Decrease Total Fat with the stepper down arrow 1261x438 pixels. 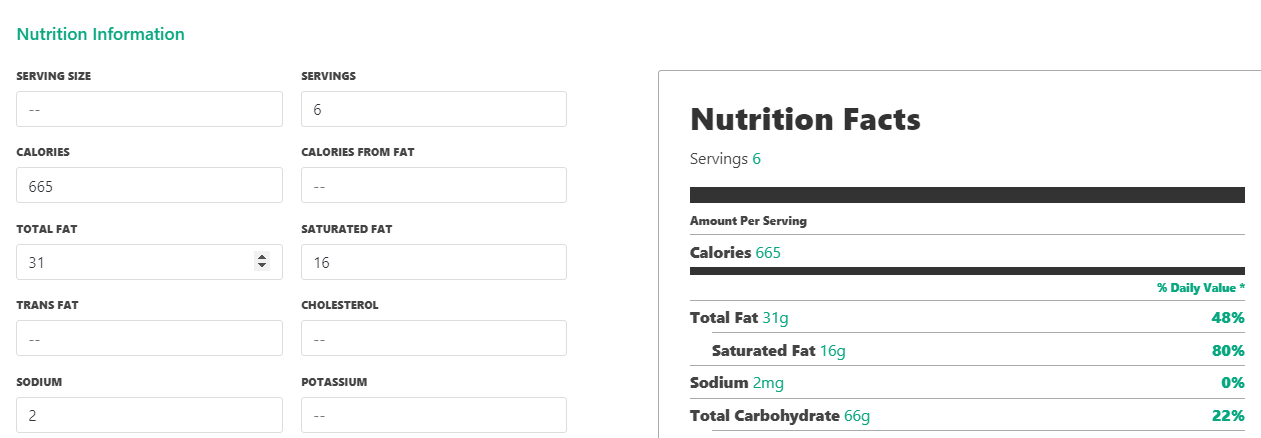(x=262, y=266)
